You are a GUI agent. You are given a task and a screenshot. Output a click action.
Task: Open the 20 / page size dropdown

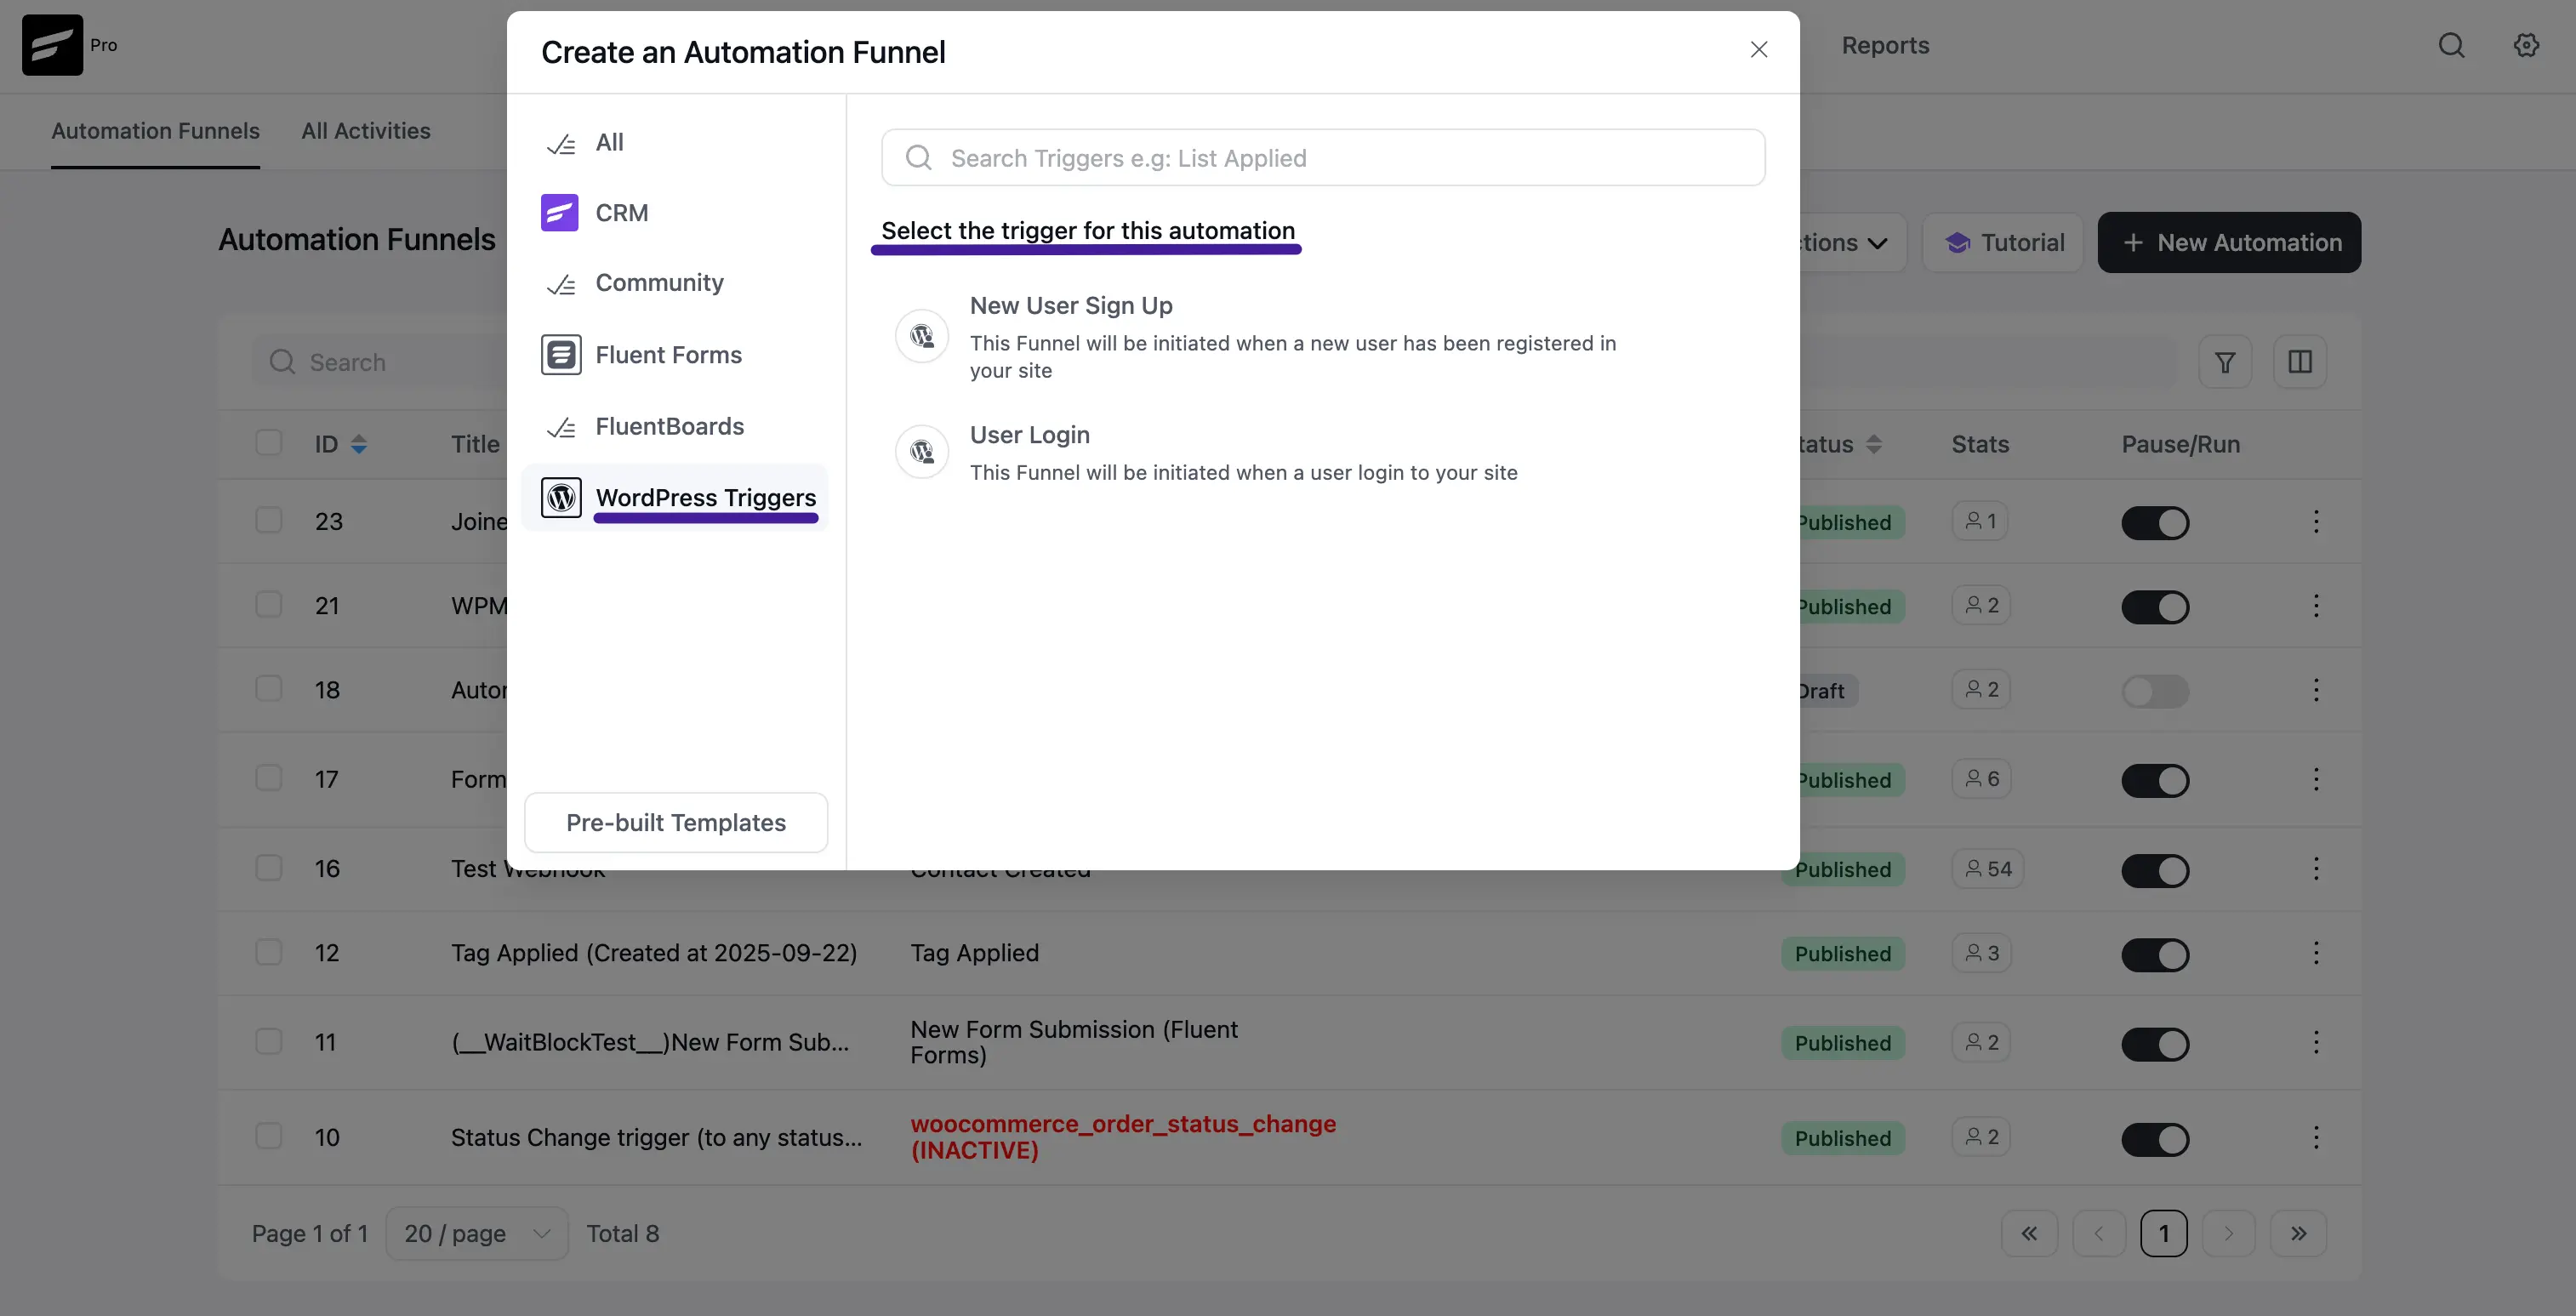[x=477, y=1233]
